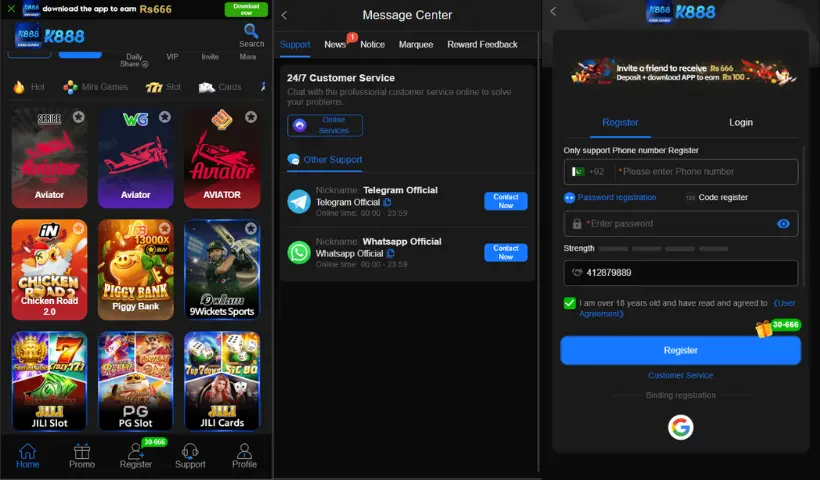
Task: Open Online Services chat button
Action: coord(325,125)
